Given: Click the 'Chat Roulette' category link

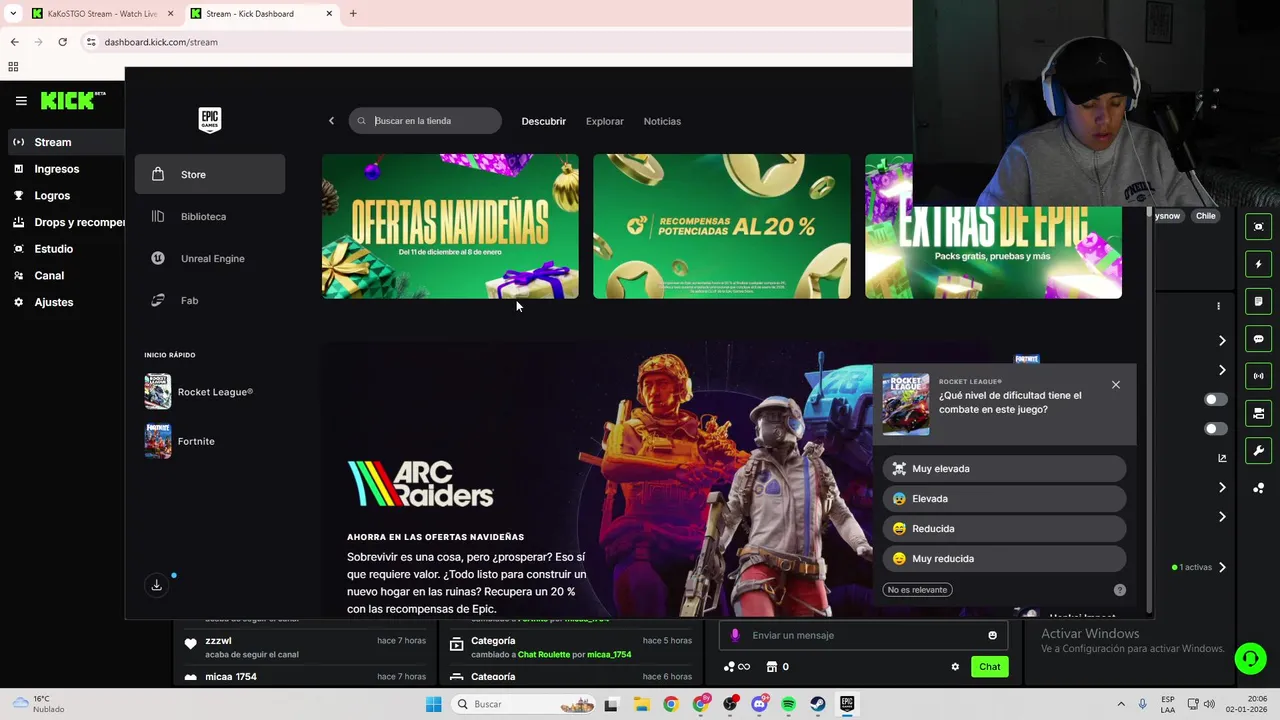Looking at the screenshot, I should click(x=546, y=655).
